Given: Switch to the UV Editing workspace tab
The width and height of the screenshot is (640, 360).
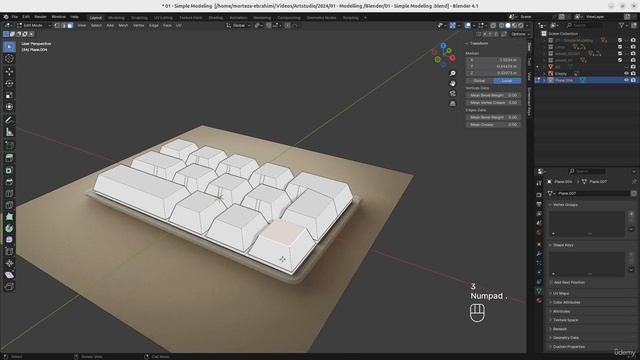Looking at the screenshot, I should [163, 18].
